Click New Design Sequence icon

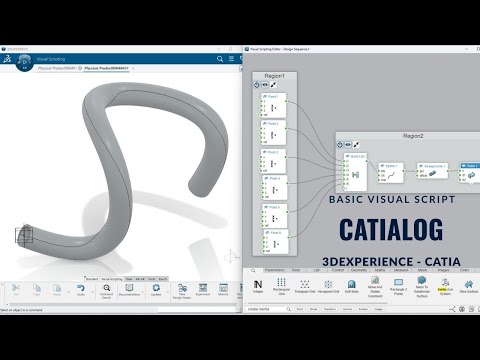(x=182, y=288)
